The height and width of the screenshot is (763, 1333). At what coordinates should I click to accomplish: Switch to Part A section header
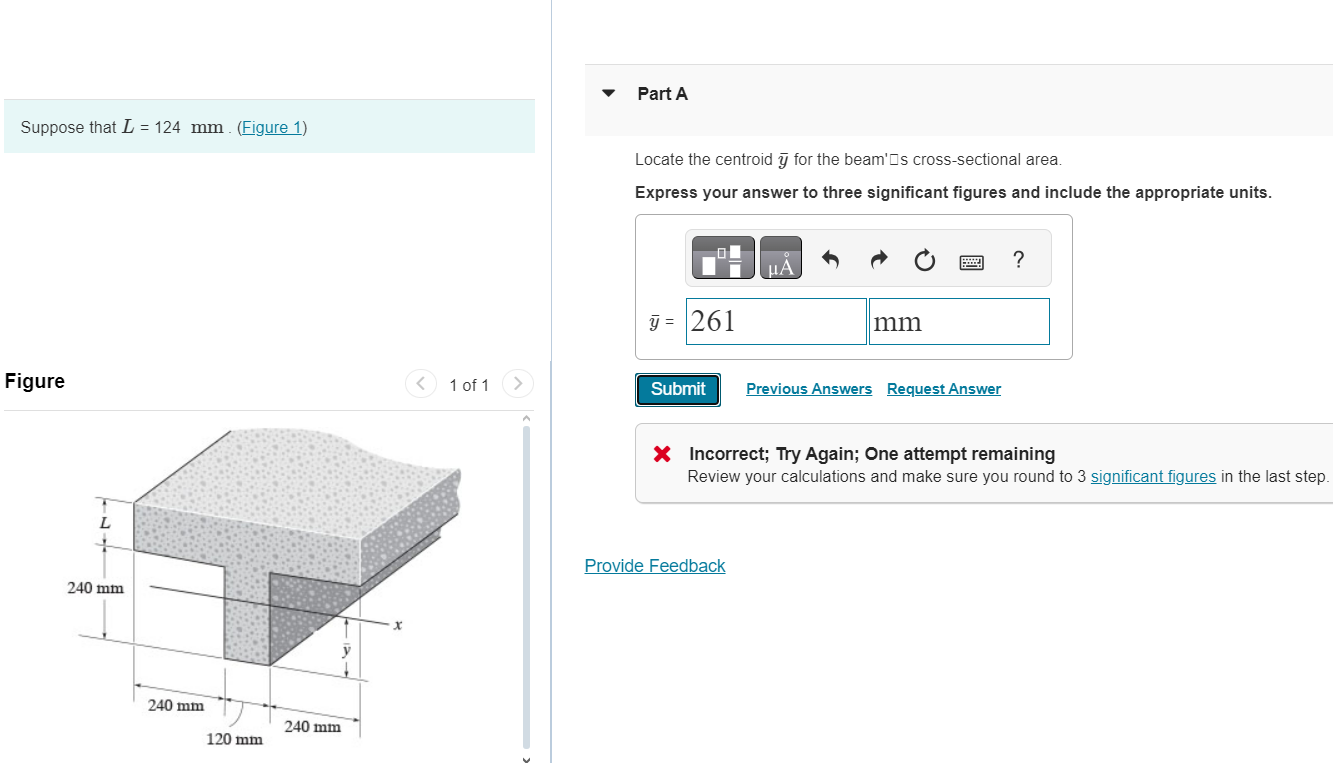662,93
